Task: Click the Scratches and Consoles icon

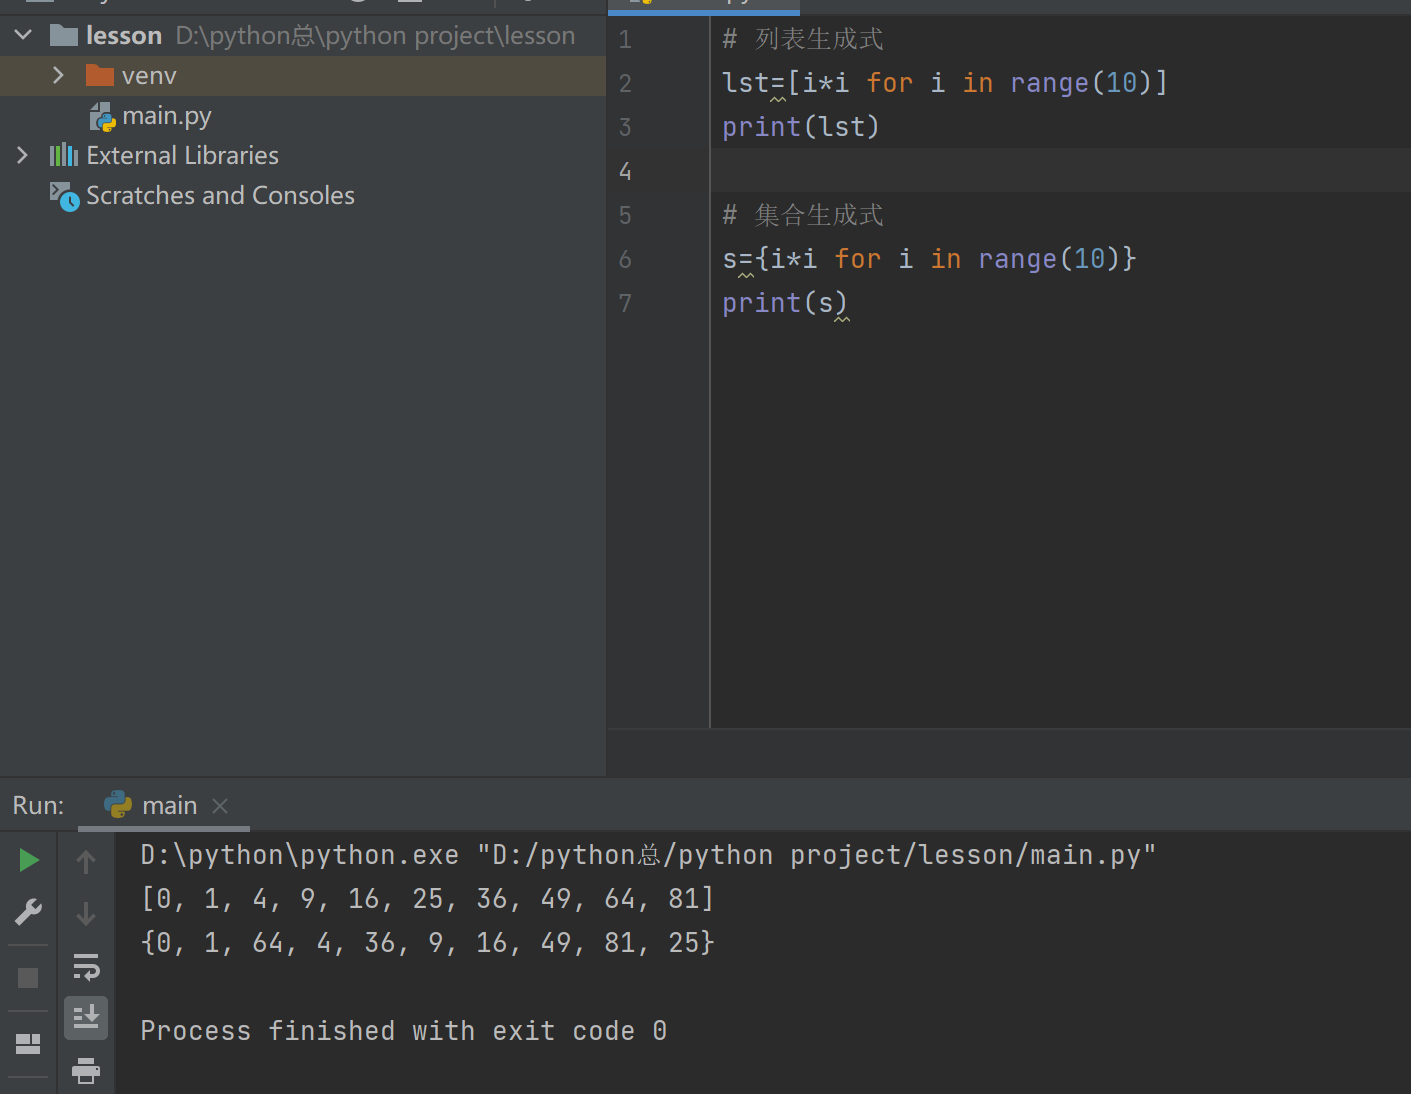Action: pos(64,197)
